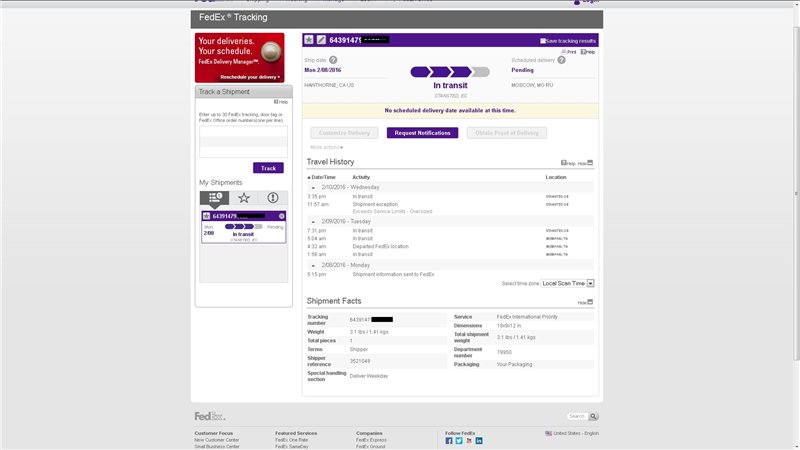Open FedEx Facebook page icon
This screenshot has height=450, width=800.
(449, 440)
